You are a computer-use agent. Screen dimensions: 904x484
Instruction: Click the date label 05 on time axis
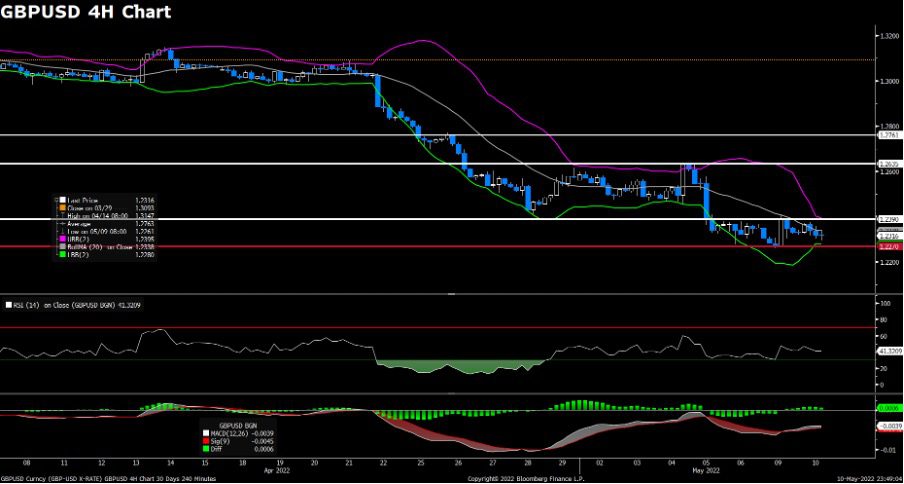tap(707, 463)
